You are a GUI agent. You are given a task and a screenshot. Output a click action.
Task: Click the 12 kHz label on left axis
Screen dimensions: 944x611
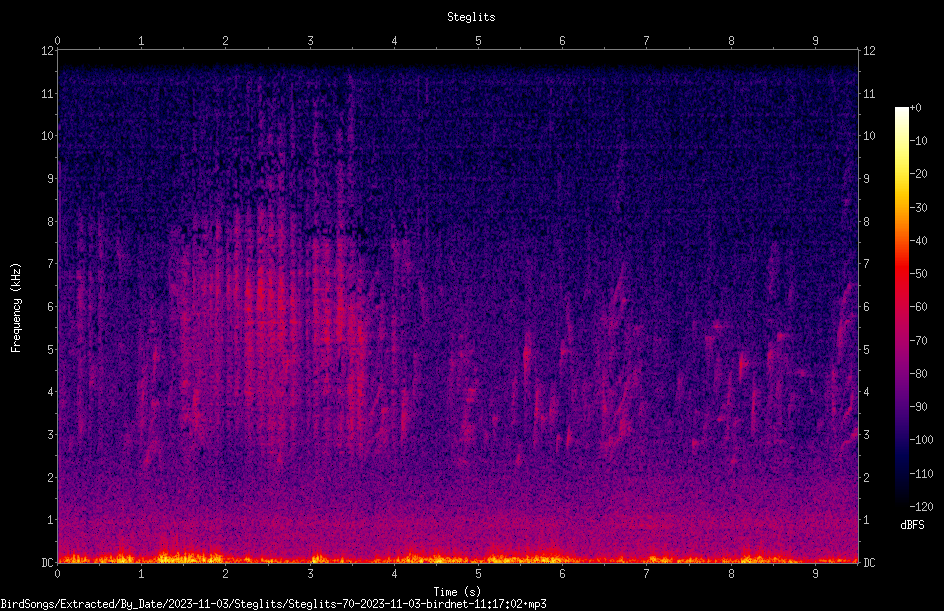pyautogui.click(x=48, y=51)
